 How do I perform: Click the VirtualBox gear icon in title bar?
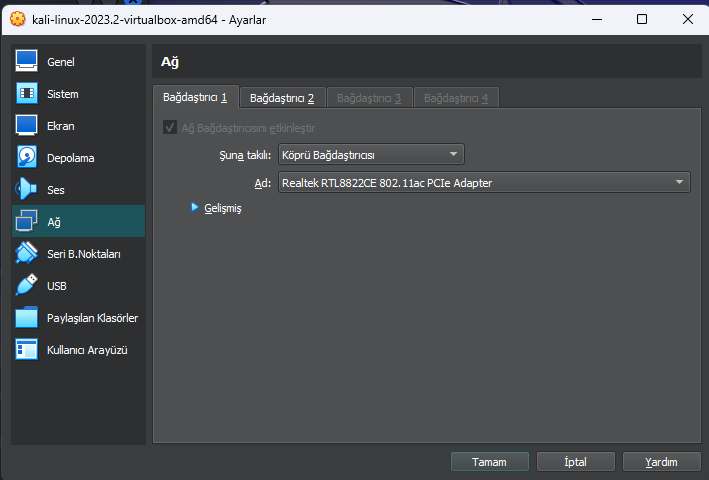[x=18, y=19]
